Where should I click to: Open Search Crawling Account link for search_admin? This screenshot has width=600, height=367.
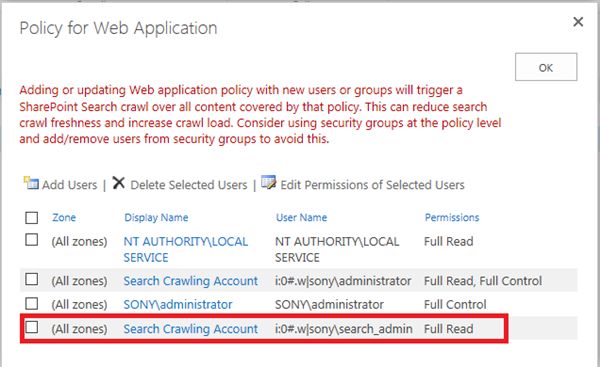[x=191, y=329]
